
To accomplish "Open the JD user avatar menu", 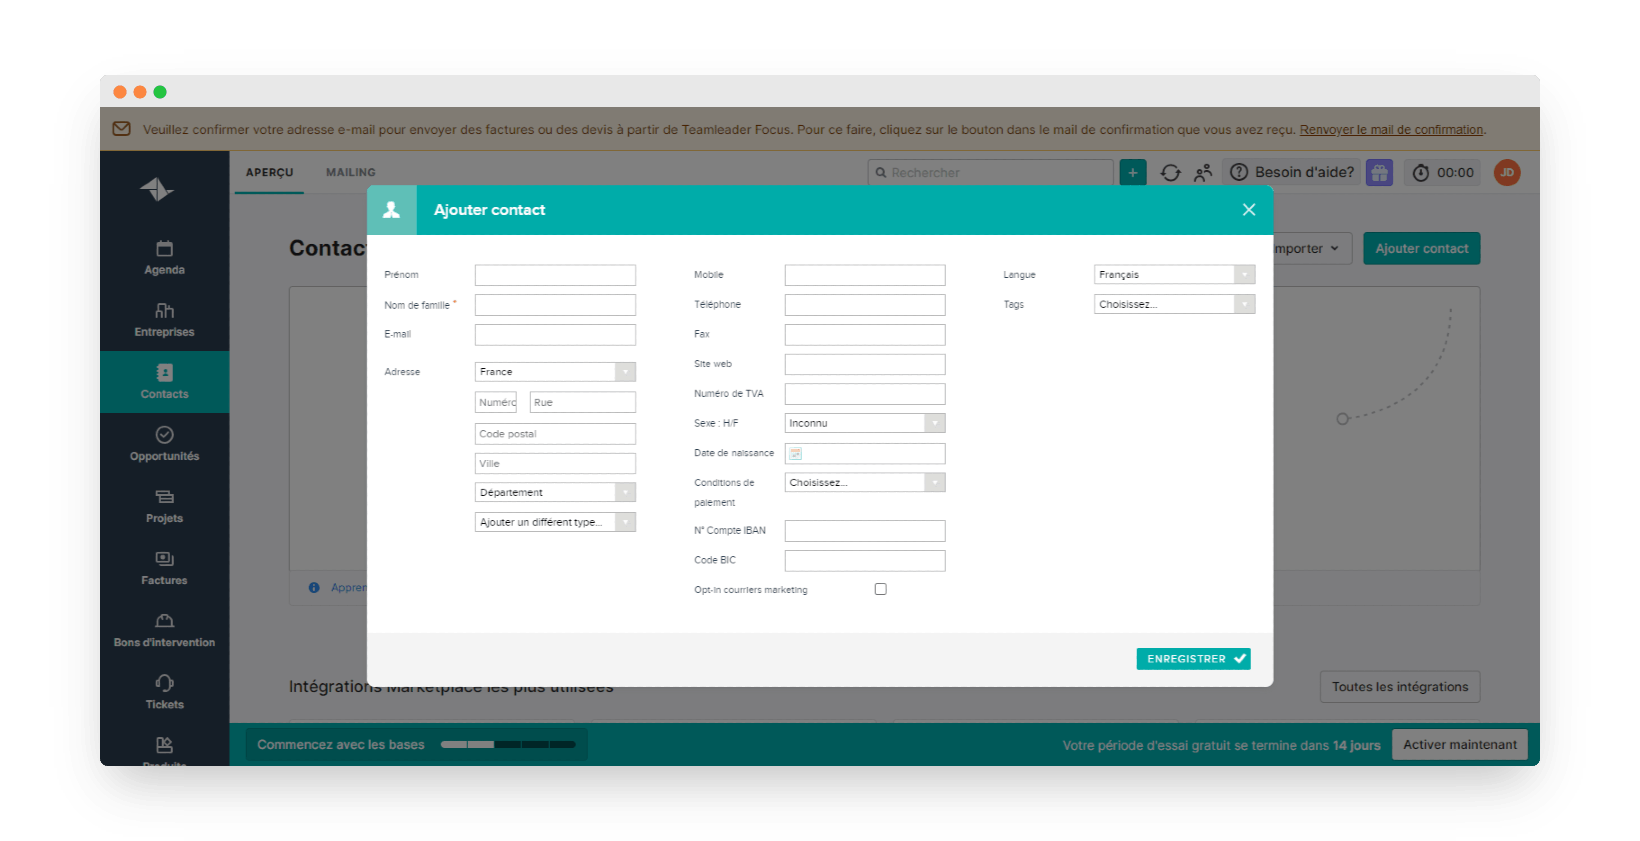I will [1507, 172].
